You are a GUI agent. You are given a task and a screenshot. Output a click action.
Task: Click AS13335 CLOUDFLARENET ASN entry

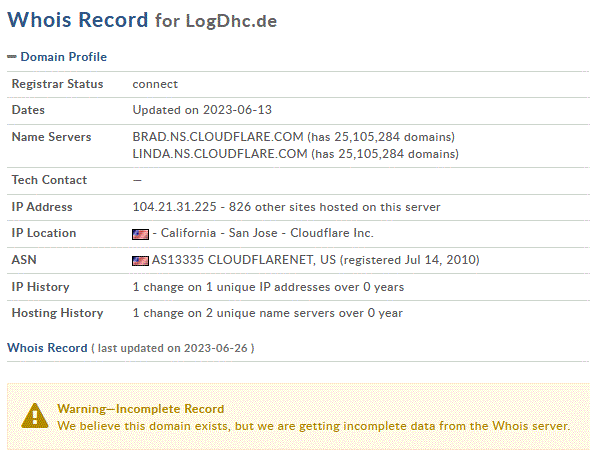pos(243,260)
